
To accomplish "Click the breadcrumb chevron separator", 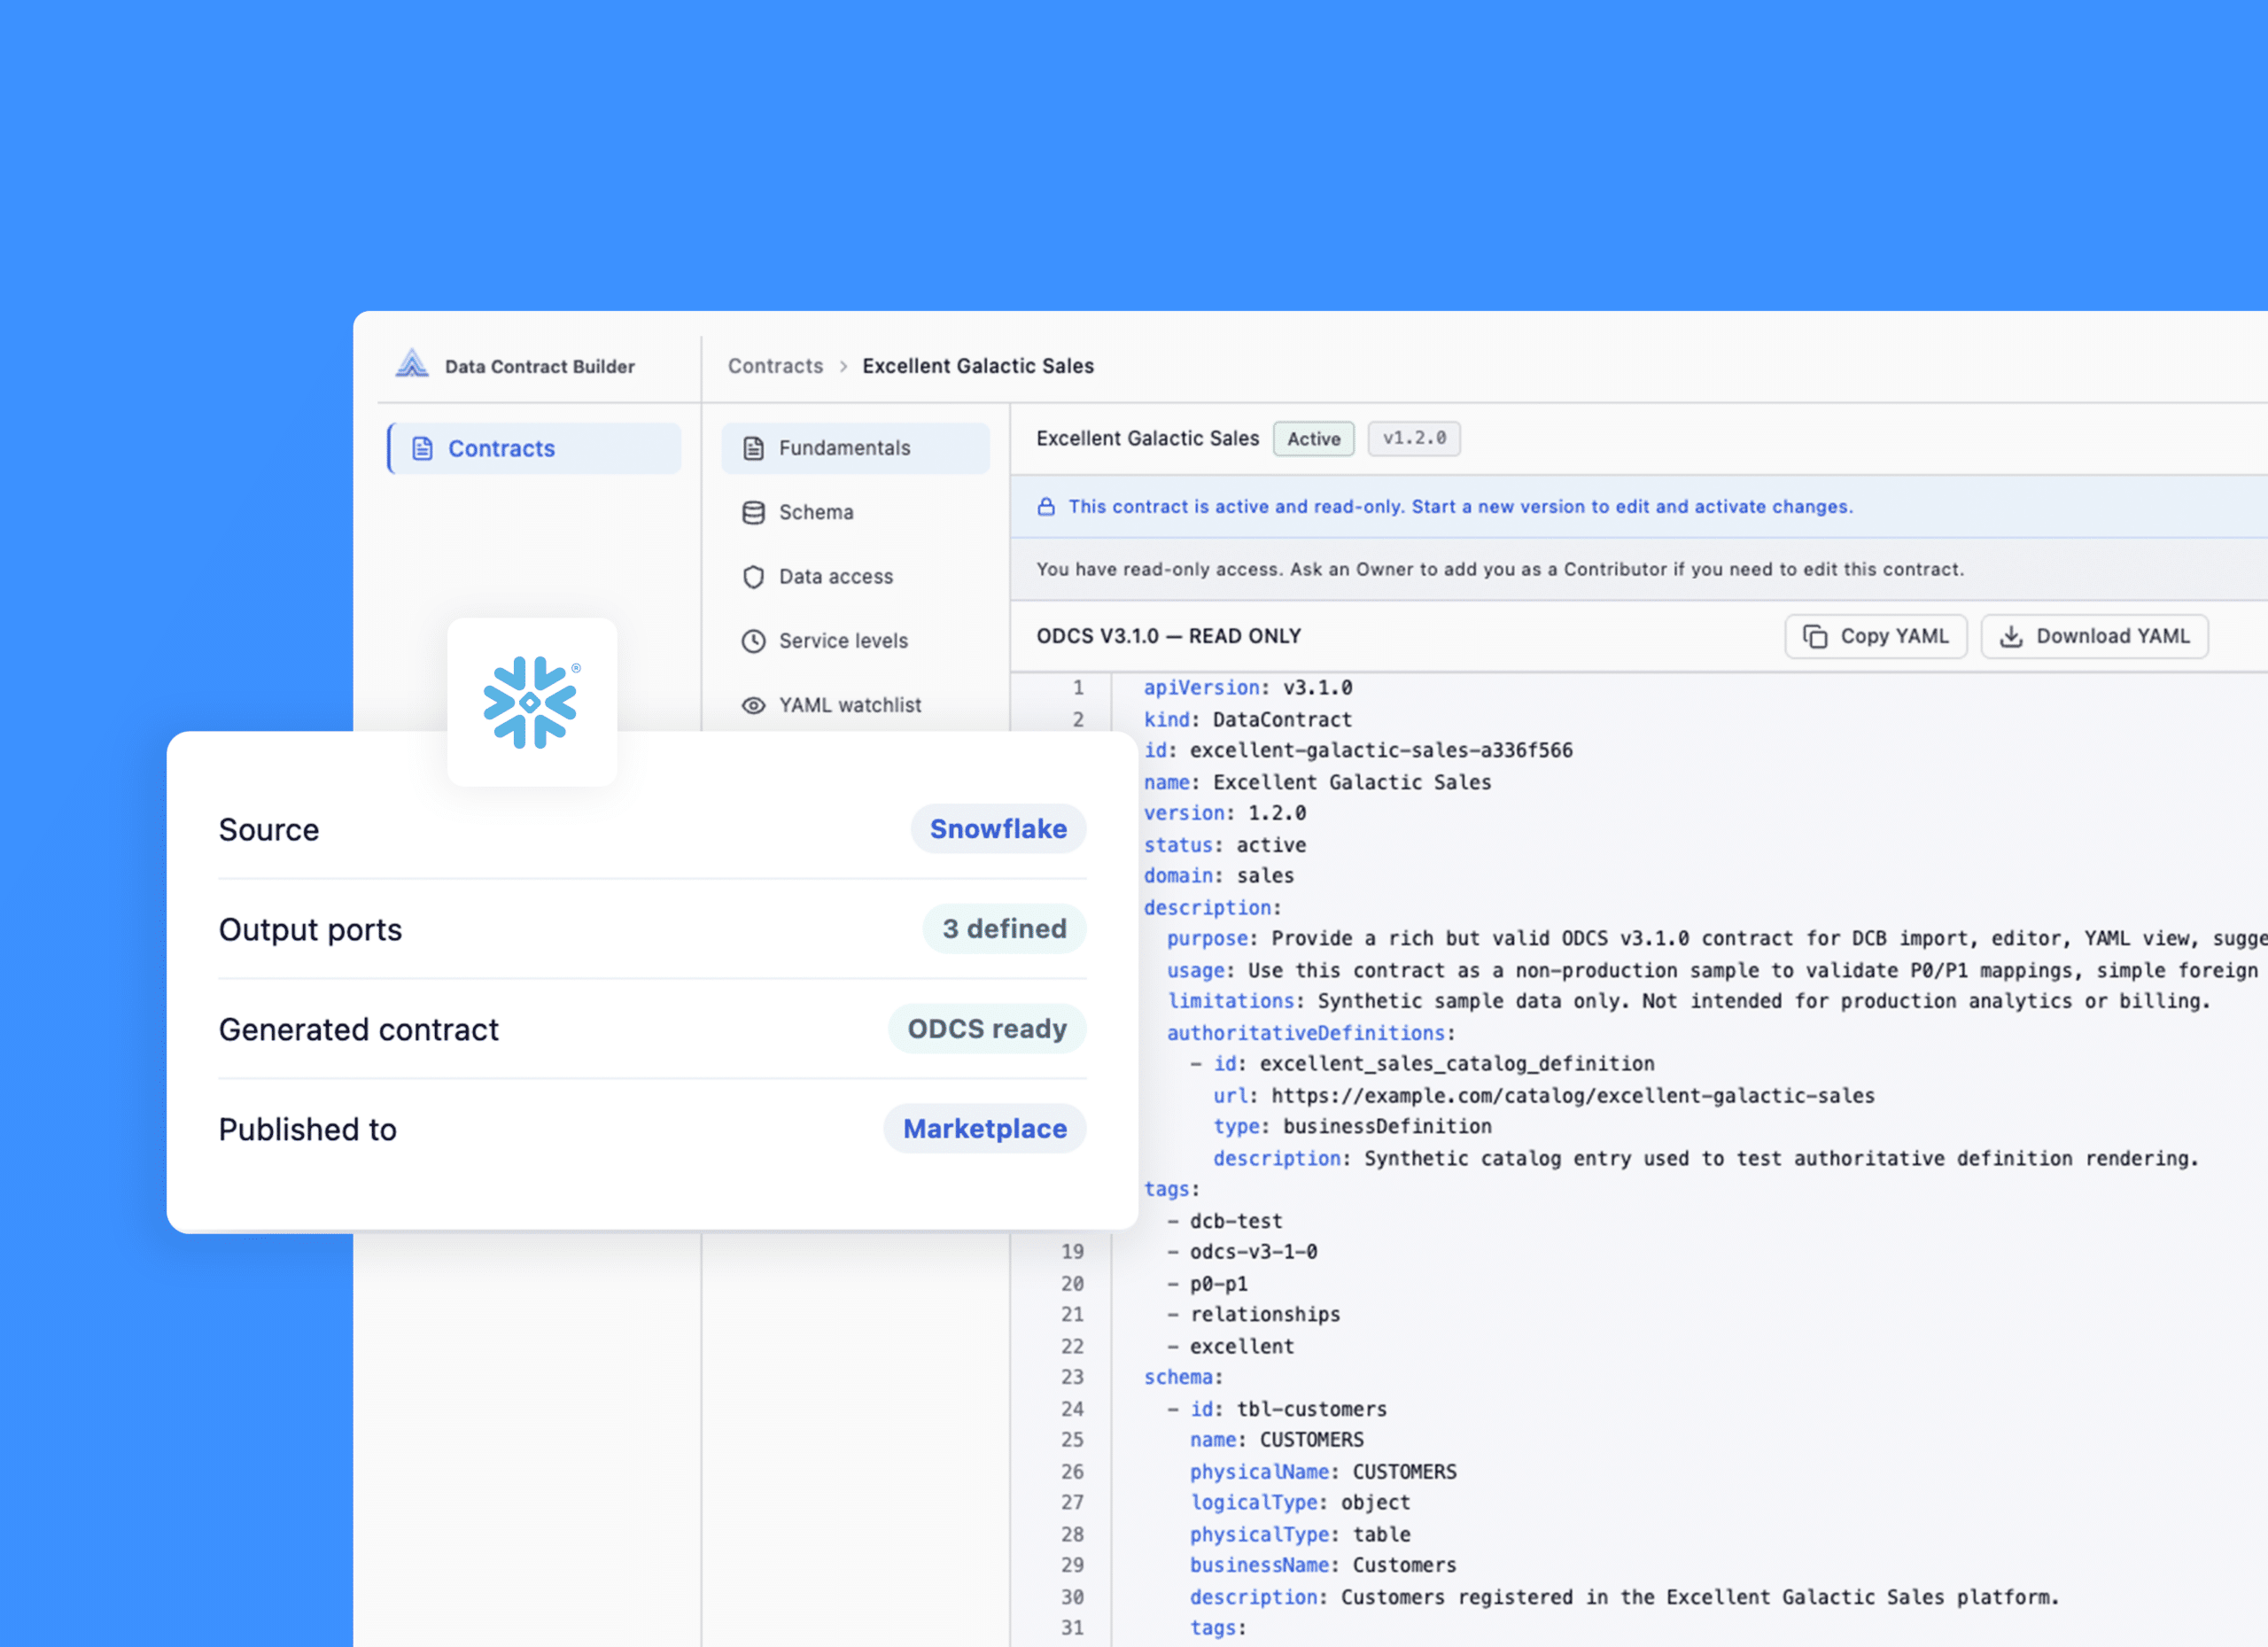I will pyautogui.click(x=843, y=367).
